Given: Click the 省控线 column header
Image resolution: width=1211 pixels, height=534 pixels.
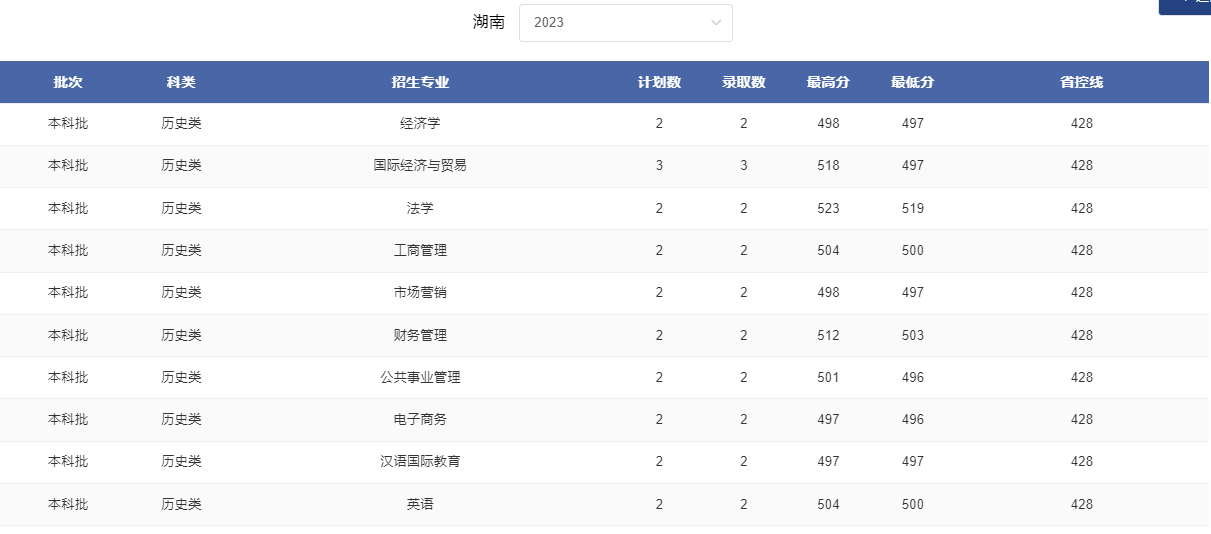Looking at the screenshot, I should (x=1081, y=82).
